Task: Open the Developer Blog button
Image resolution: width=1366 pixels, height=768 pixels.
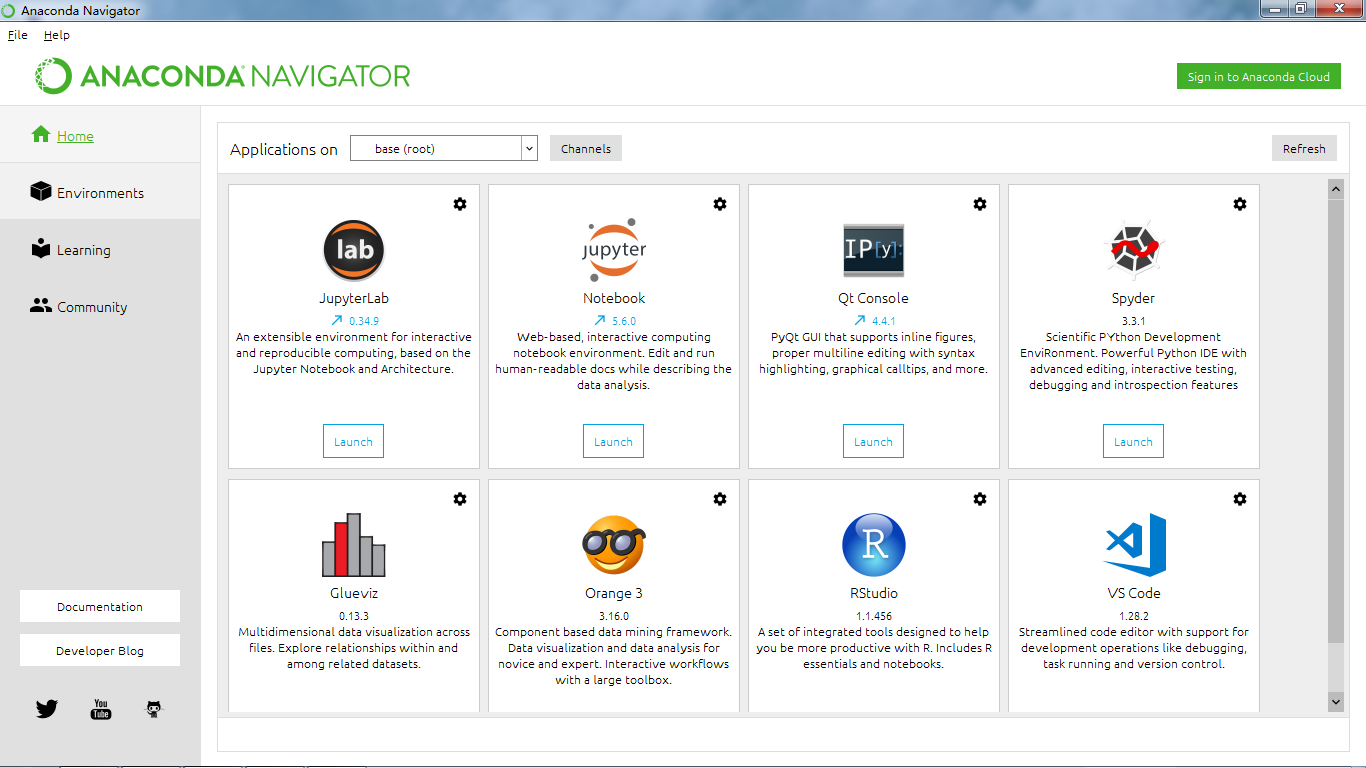Action: [x=100, y=650]
